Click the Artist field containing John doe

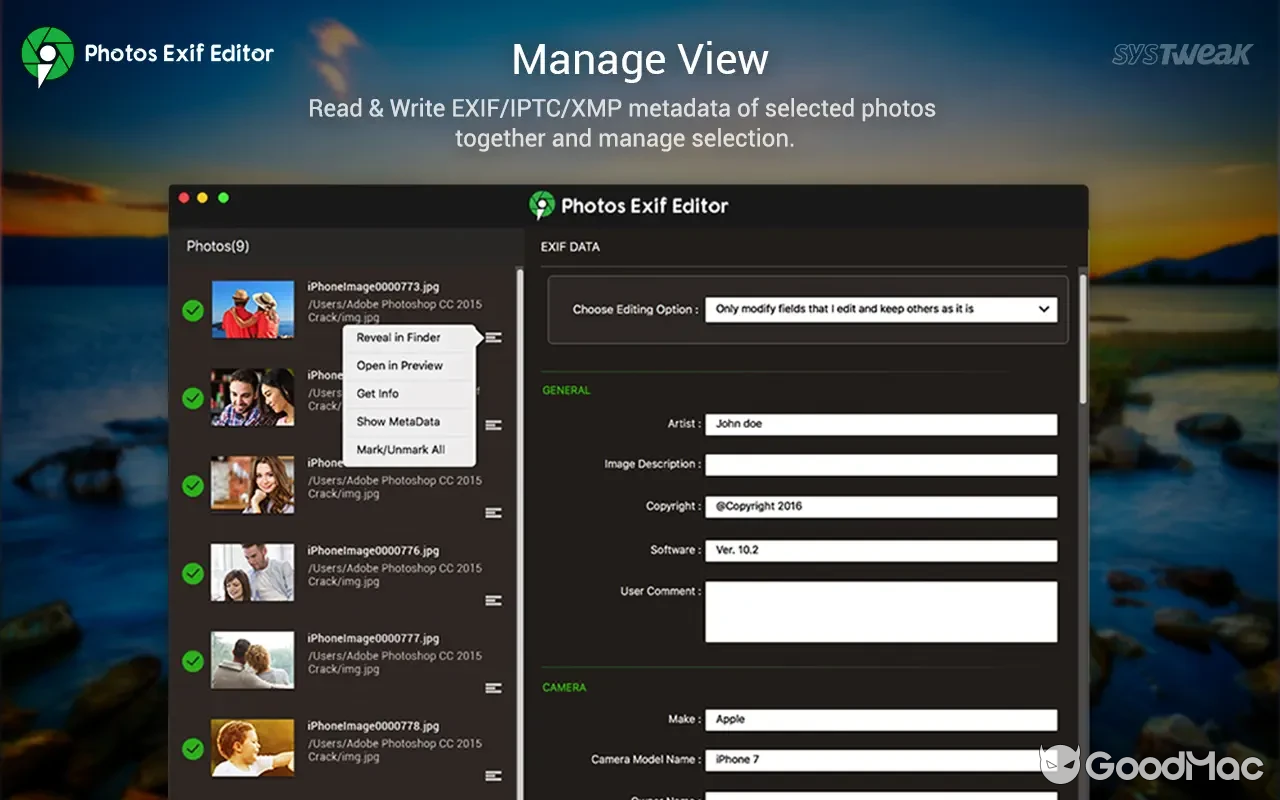coord(881,424)
